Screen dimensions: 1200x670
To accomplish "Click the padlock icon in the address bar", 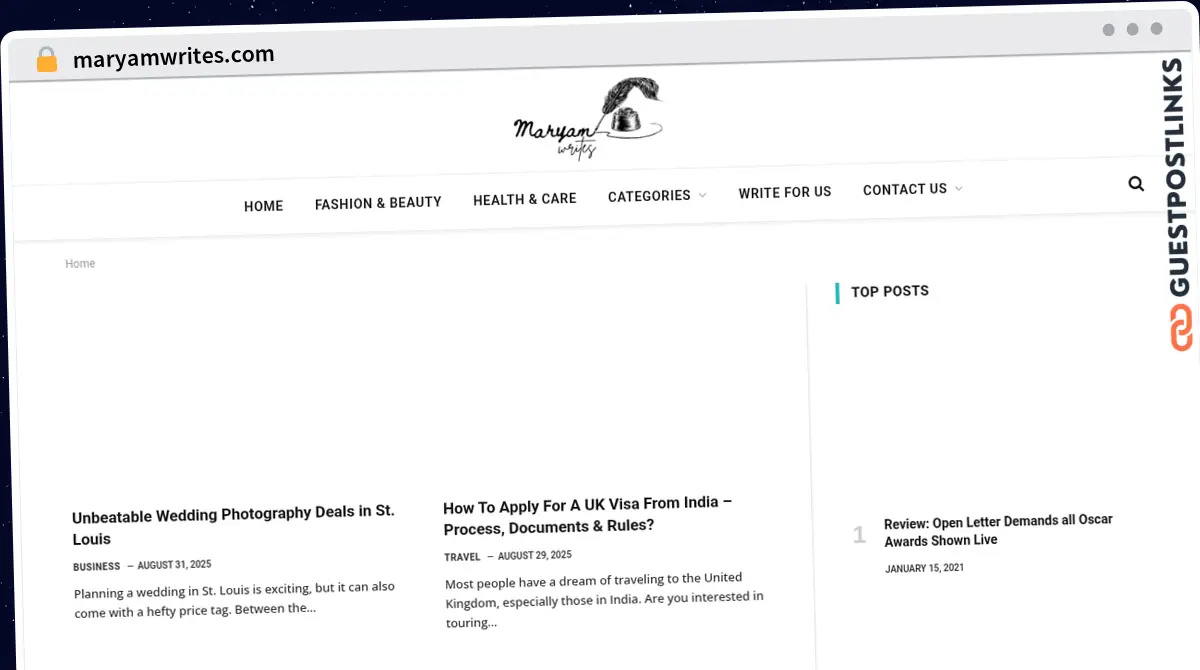I will tap(46, 59).
